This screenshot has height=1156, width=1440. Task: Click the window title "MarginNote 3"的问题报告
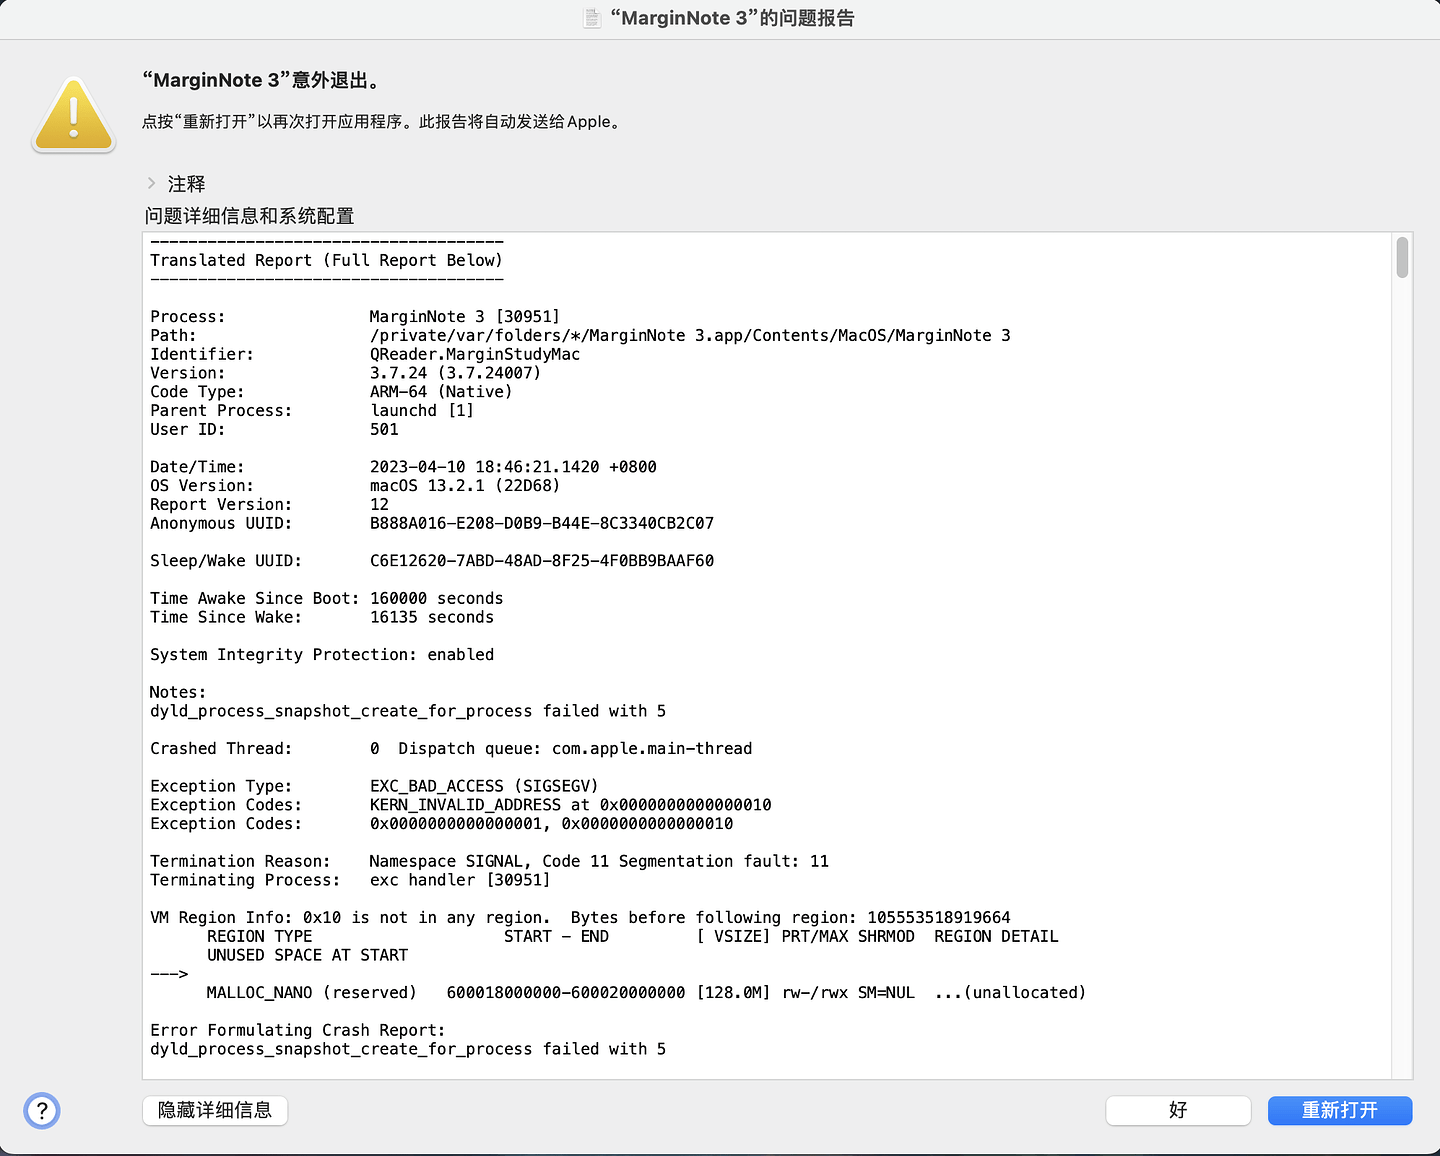[732, 18]
